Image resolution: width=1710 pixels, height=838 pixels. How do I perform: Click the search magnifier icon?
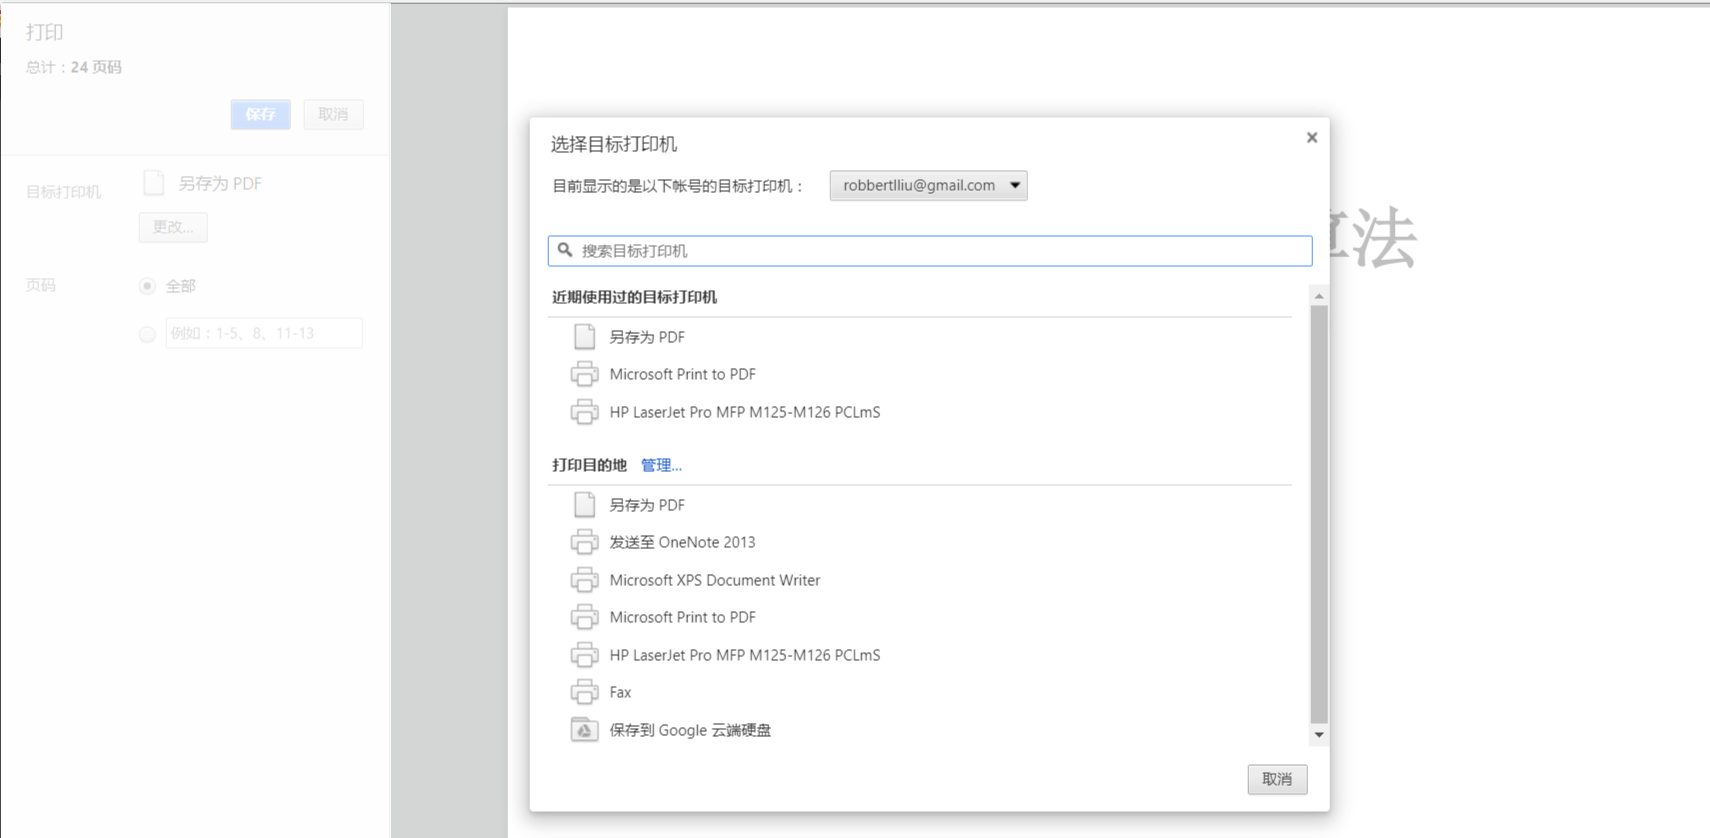565,250
